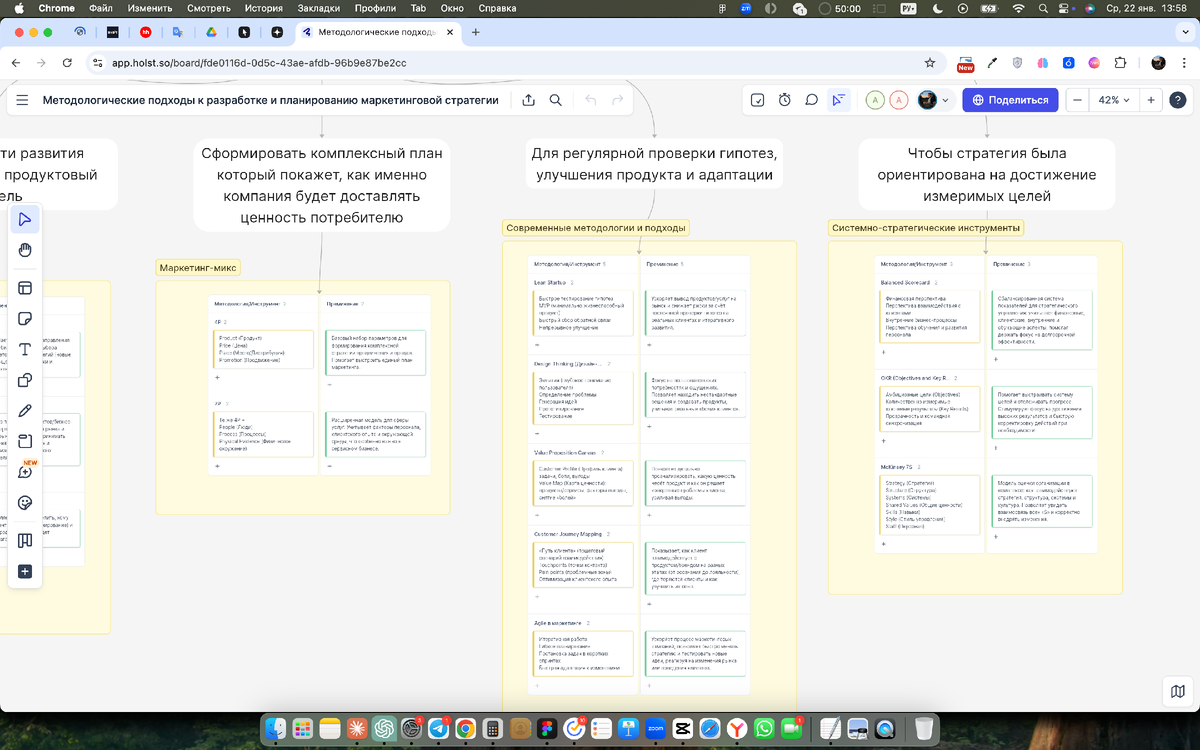Pick the sticky note tool
Viewport: 1200px width, 750px height.
(25, 319)
